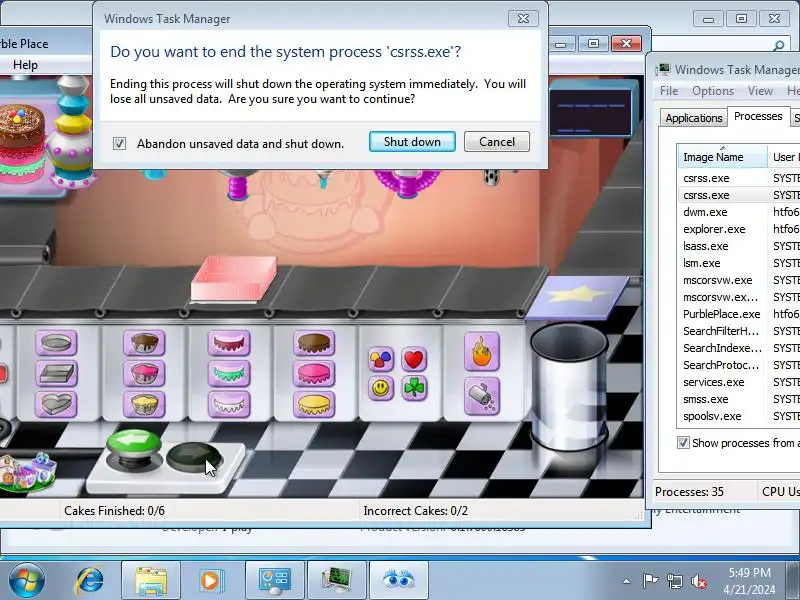Click the trash can to discard cake
The image size is (800, 600).
pyautogui.click(x=568, y=389)
